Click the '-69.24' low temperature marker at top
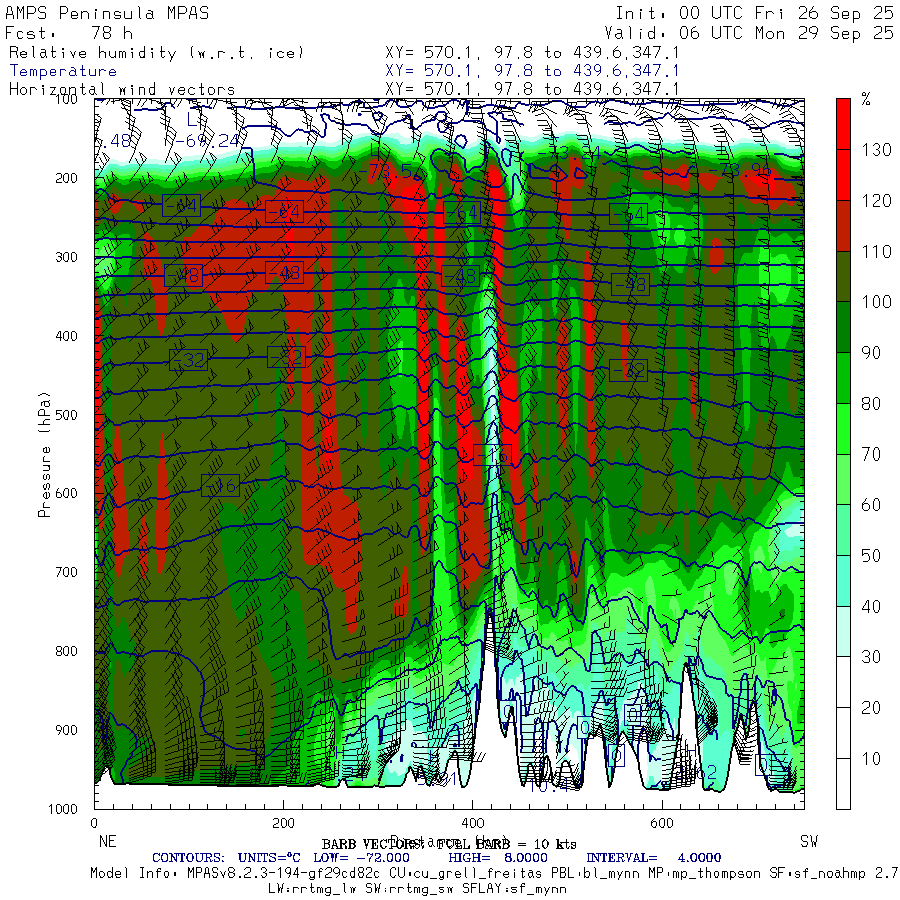Screen dimensions: 900x900 (208, 141)
